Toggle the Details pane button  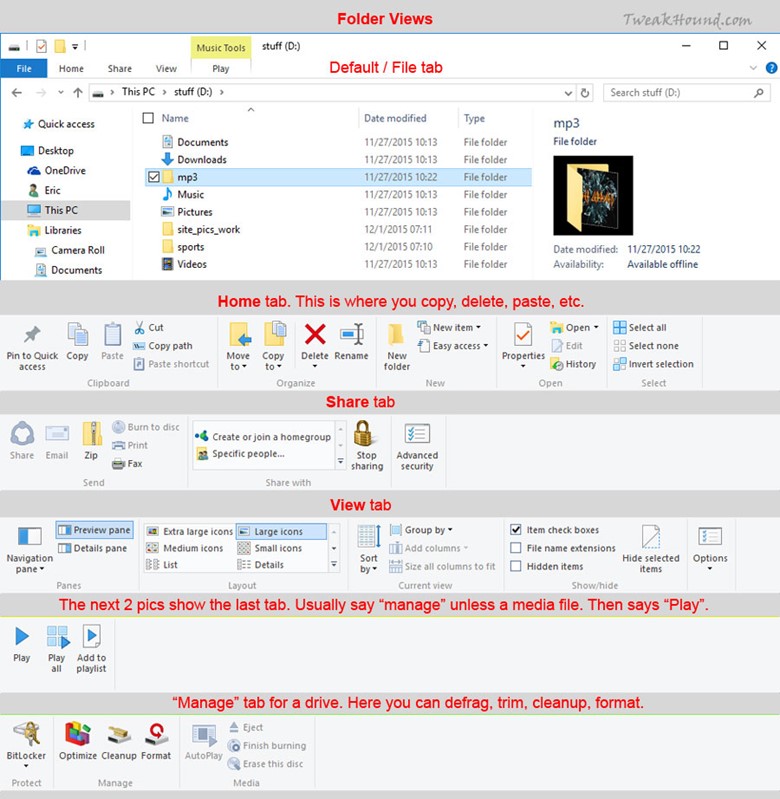pyautogui.click(x=92, y=549)
